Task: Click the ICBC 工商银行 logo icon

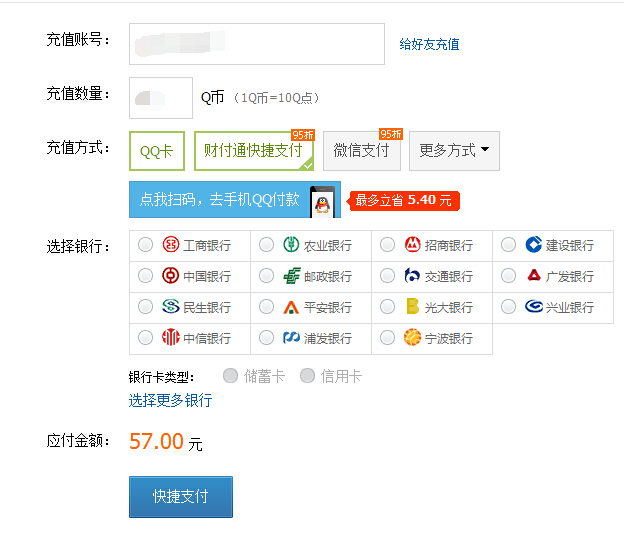Action: (x=171, y=244)
